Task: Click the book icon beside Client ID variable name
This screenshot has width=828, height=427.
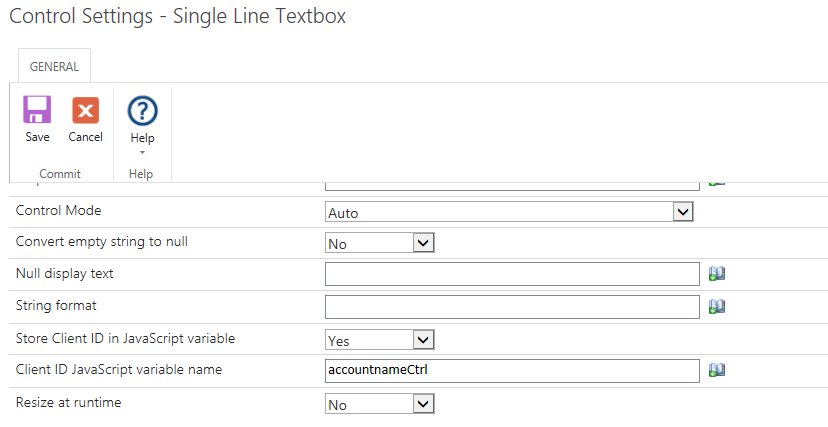Action: [x=716, y=370]
